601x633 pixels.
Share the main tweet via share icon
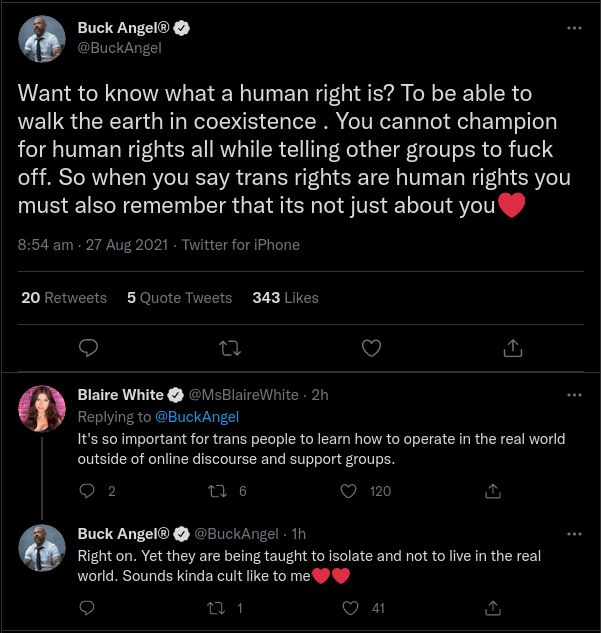coord(513,348)
